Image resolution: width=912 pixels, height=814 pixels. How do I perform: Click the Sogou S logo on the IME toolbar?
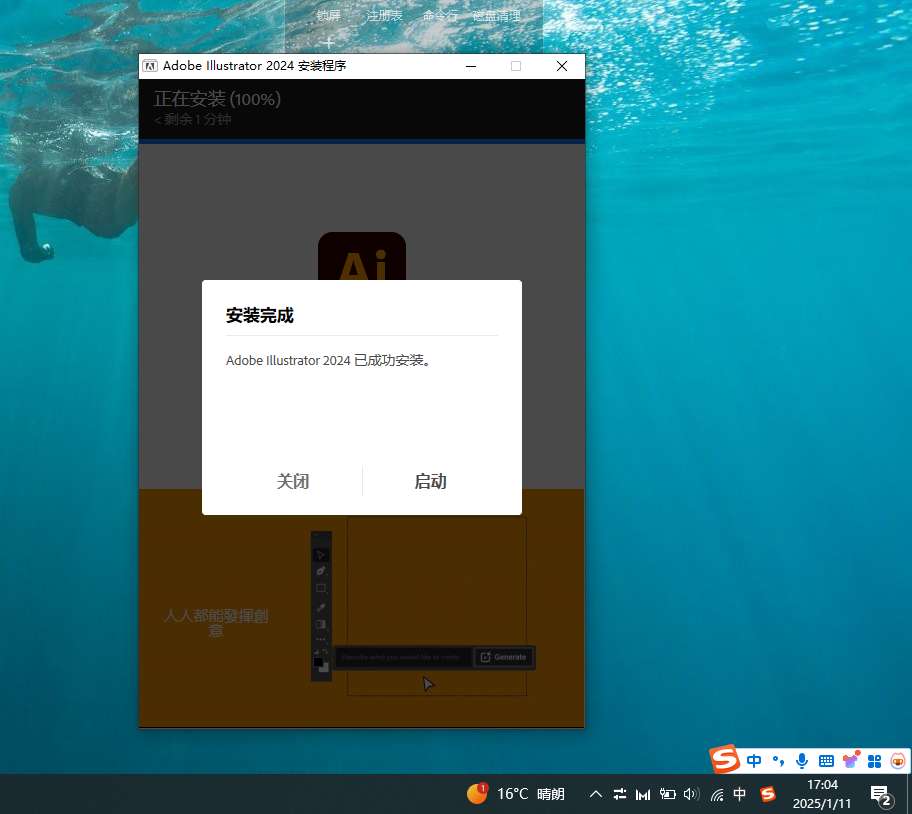(x=725, y=759)
